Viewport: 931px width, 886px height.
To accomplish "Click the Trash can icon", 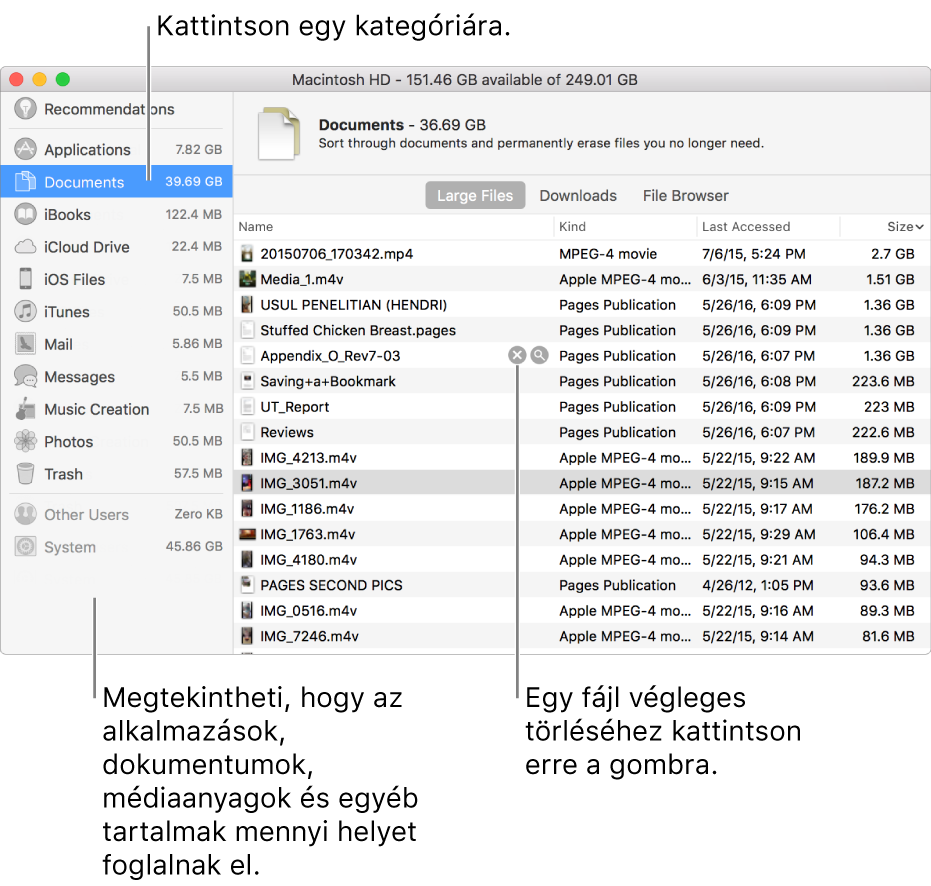I will [x=26, y=474].
